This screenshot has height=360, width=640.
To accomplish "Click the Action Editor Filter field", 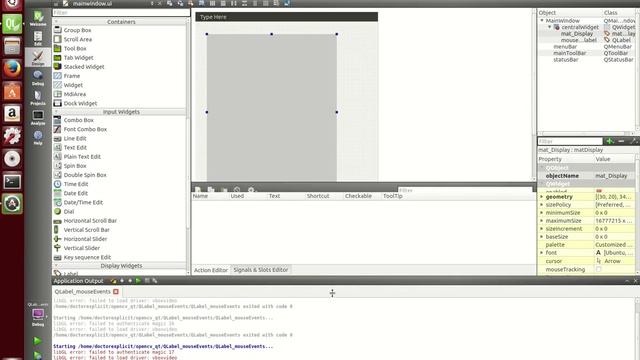I will coord(465,190).
